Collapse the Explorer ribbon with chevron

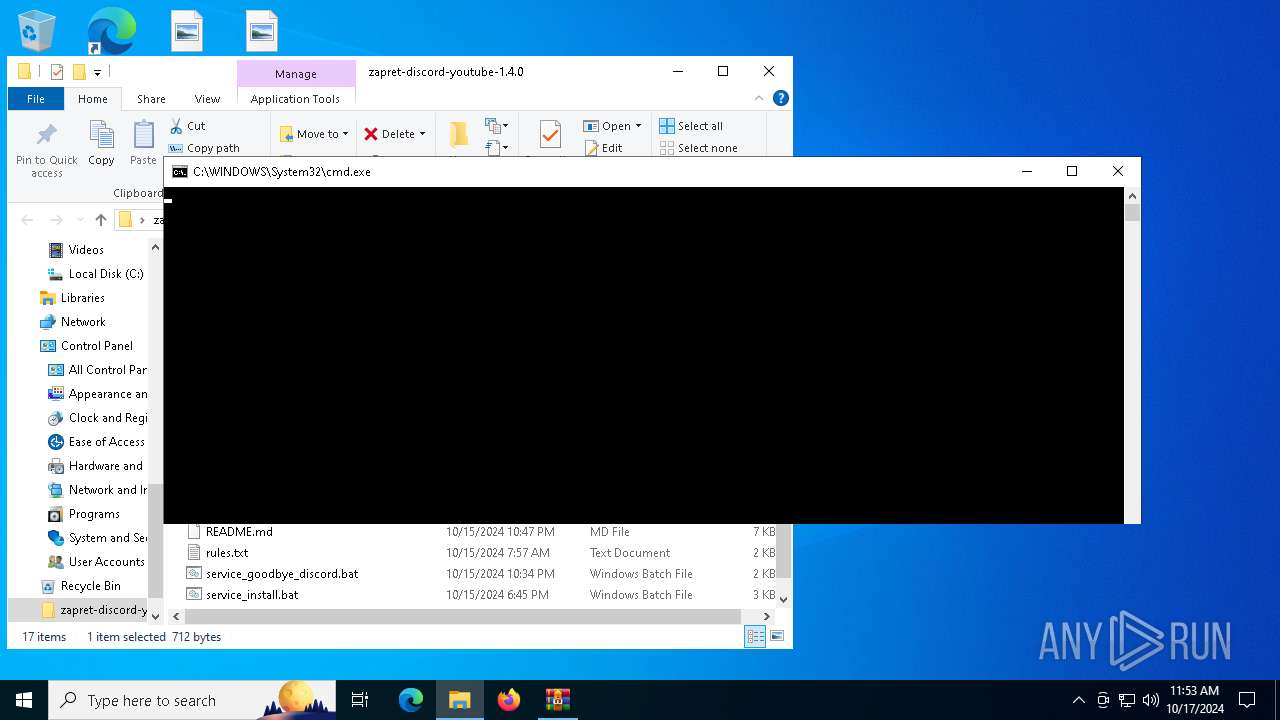[759, 98]
